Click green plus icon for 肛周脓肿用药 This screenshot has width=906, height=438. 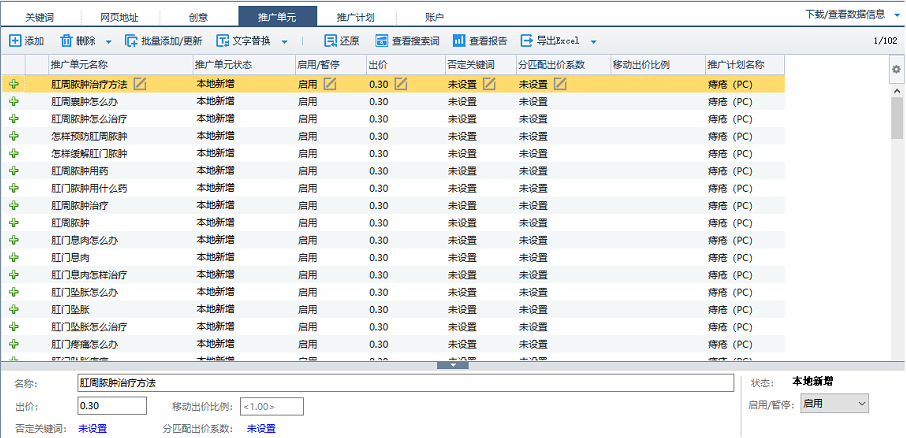(14, 171)
